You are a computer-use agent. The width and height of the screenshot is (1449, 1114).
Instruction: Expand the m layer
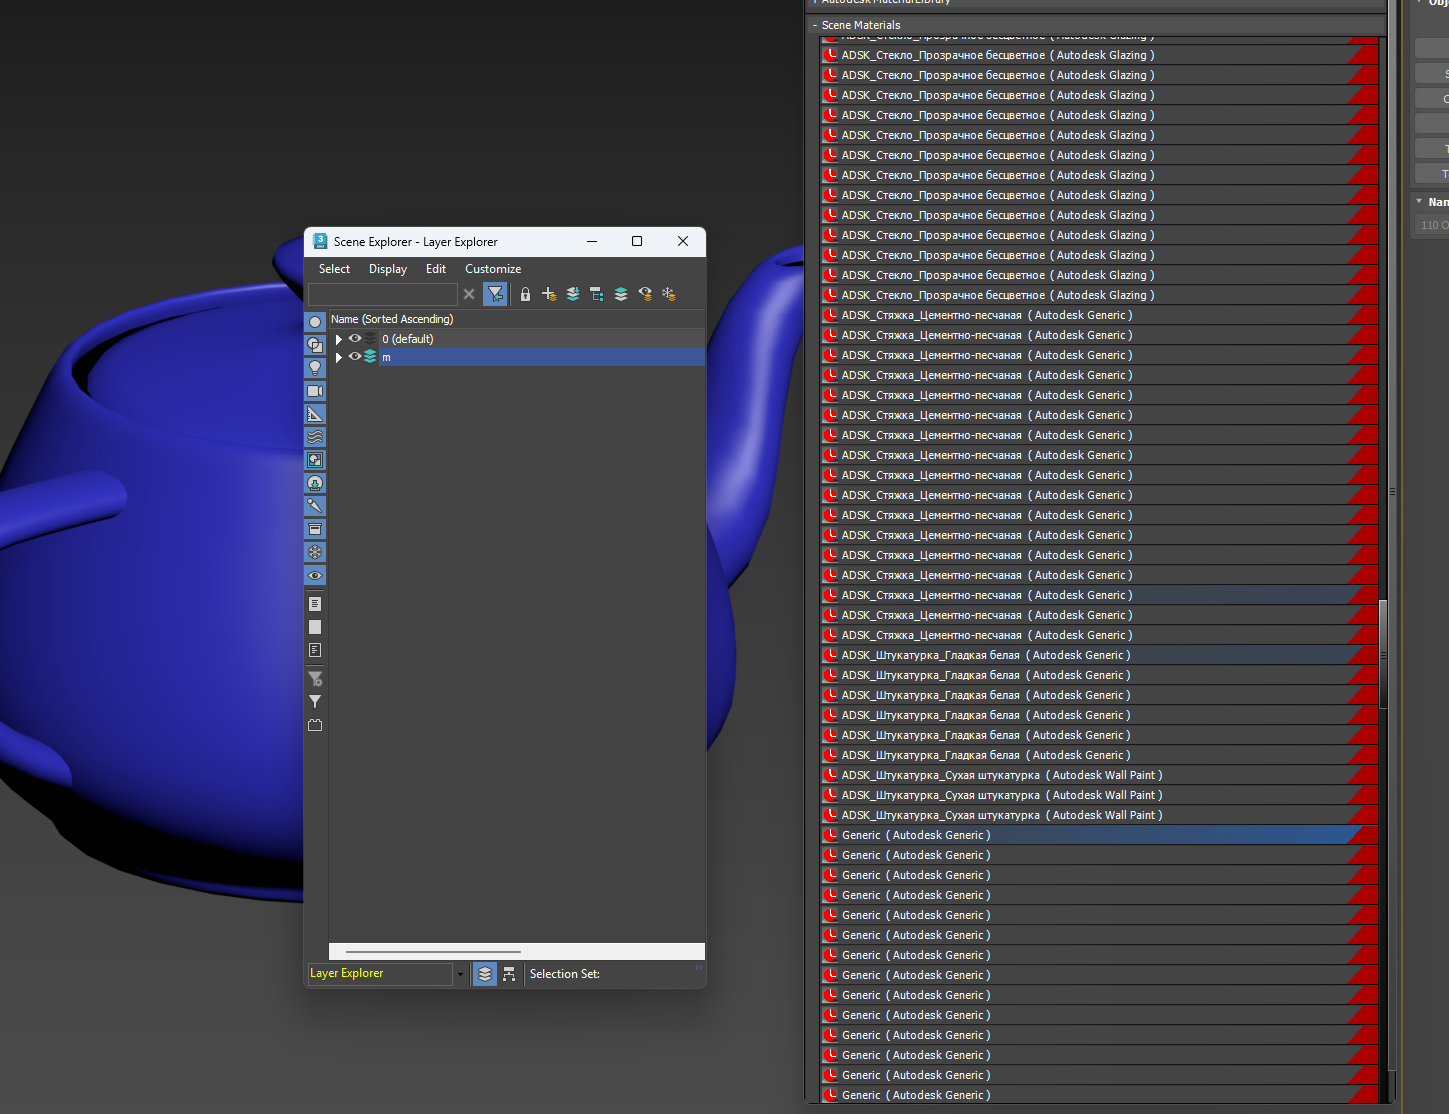(x=339, y=357)
